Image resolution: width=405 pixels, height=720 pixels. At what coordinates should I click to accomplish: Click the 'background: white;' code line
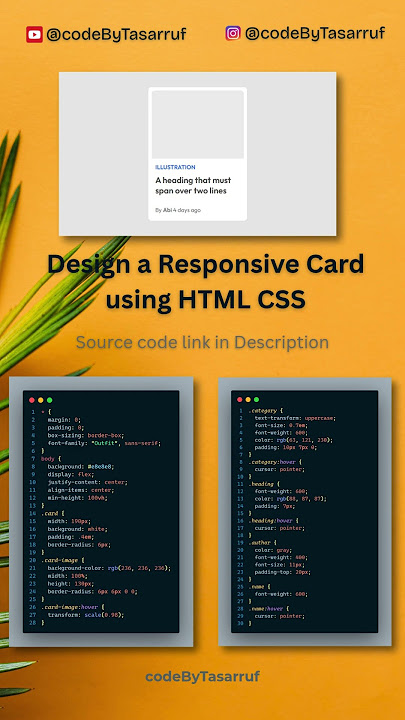click(x=76, y=529)
